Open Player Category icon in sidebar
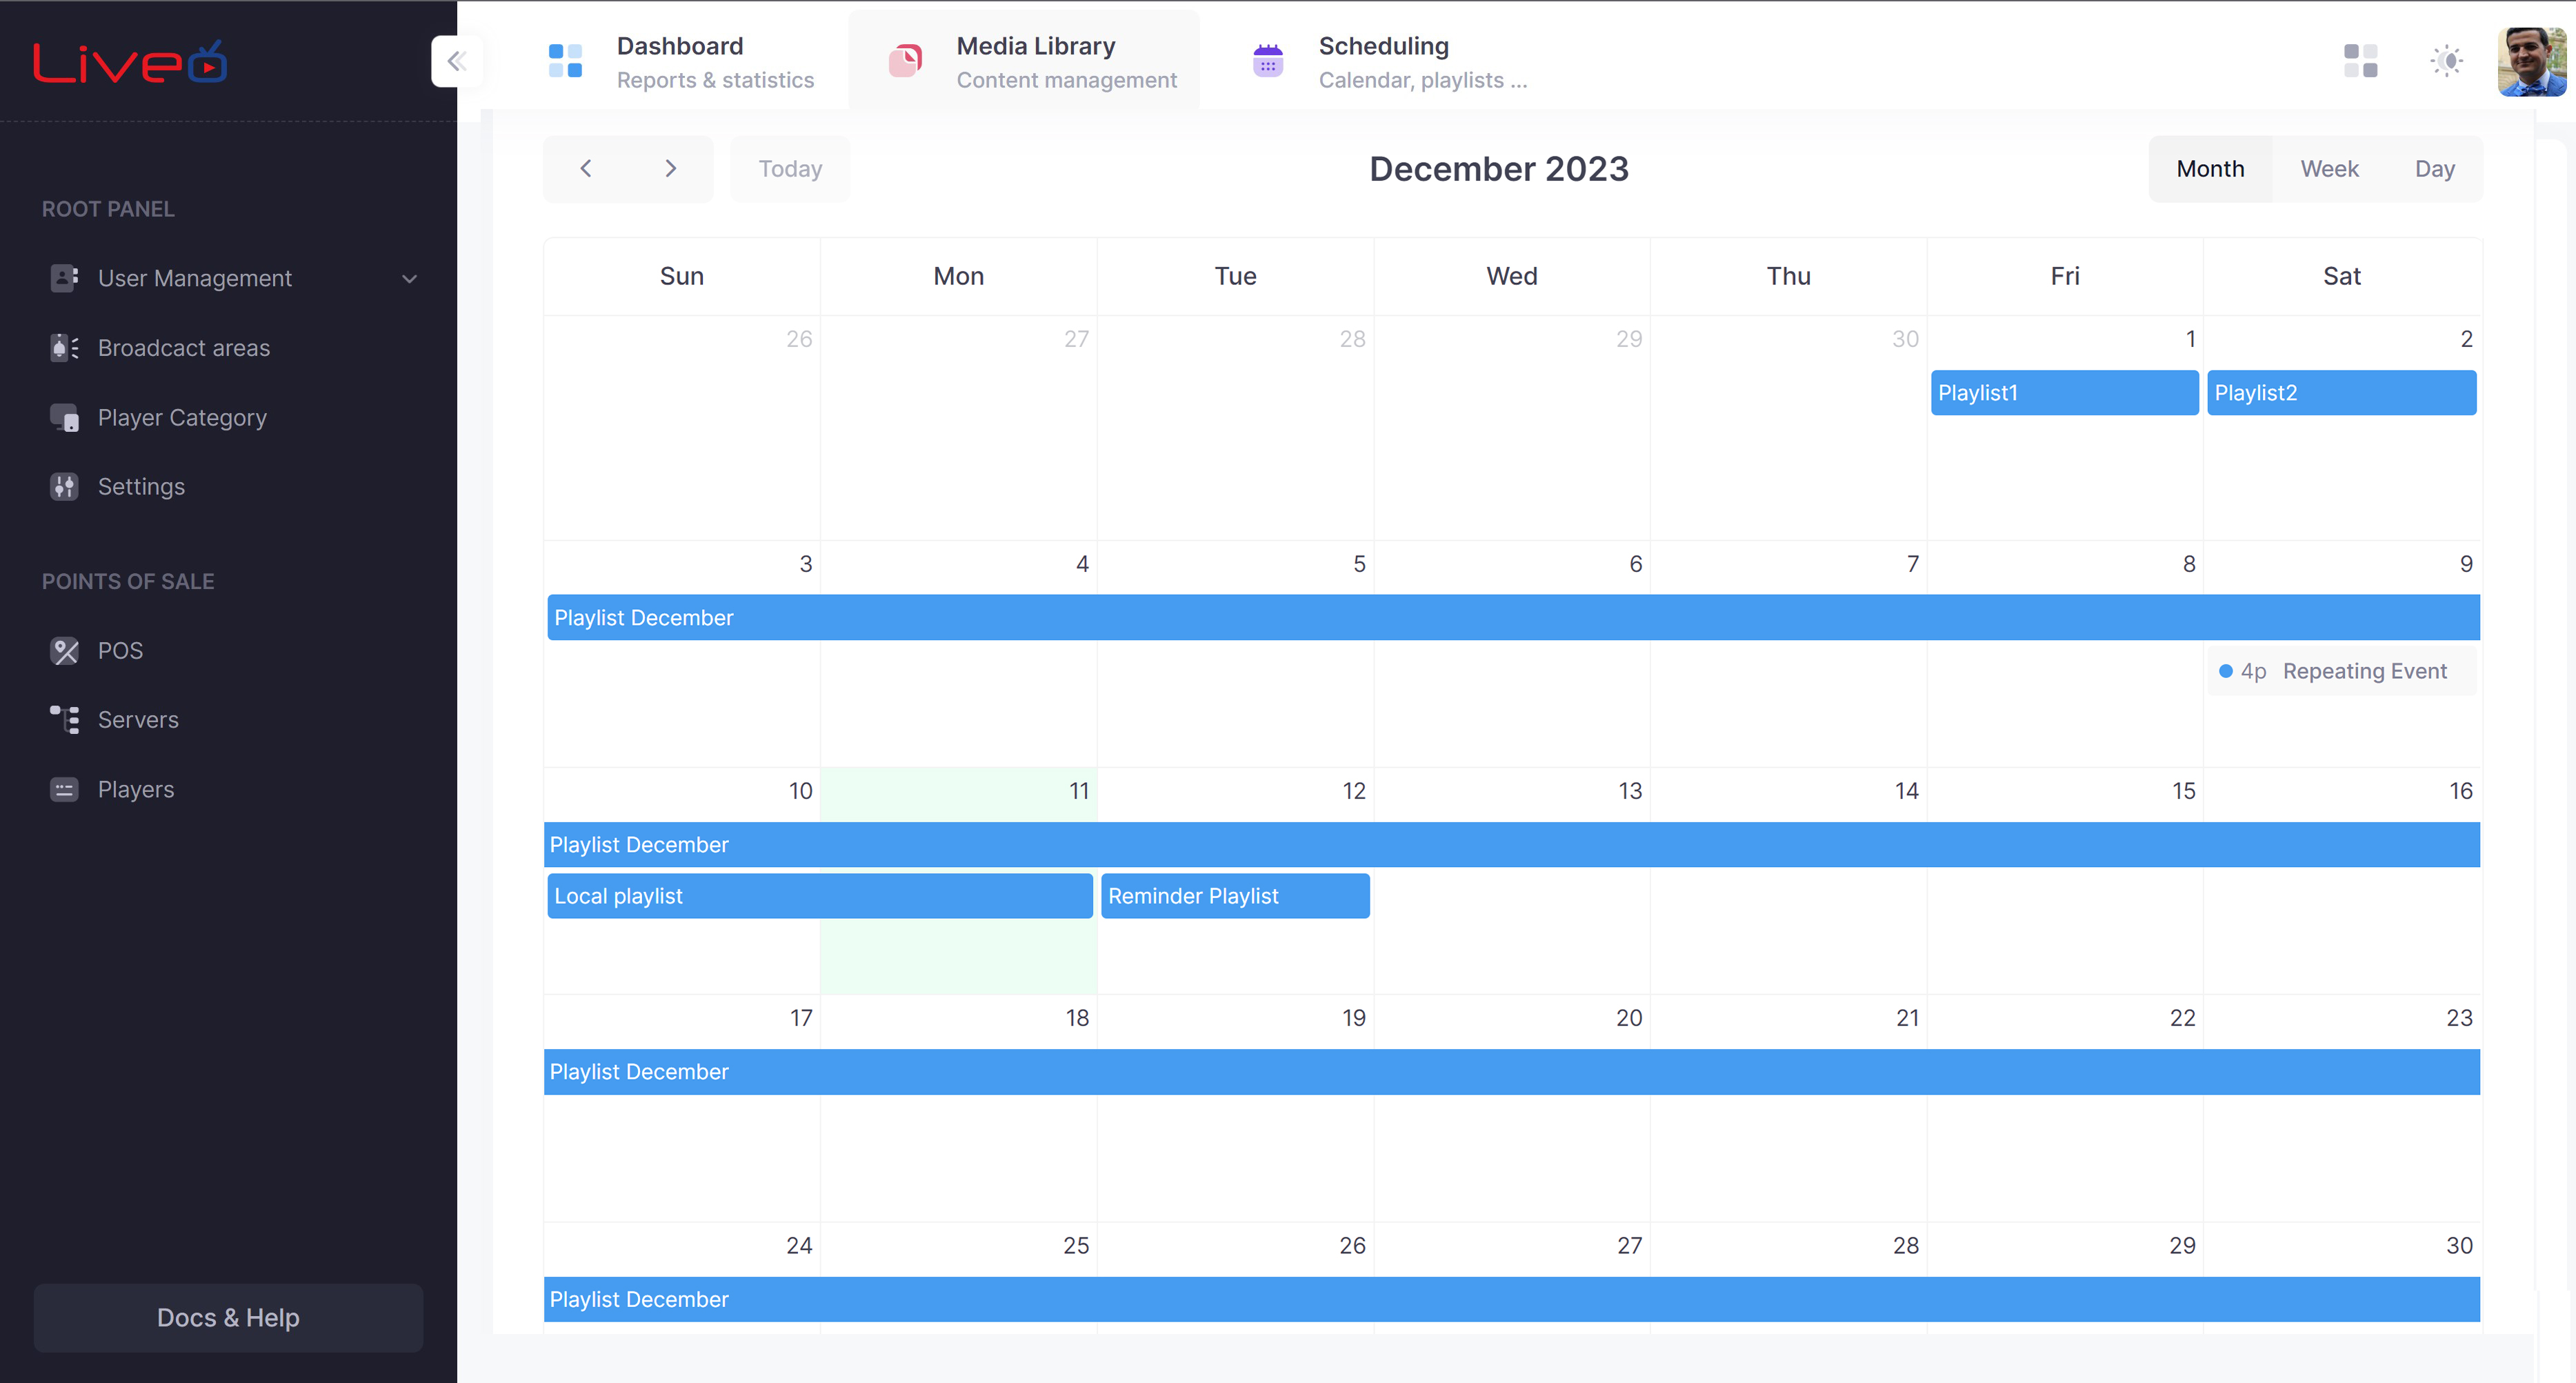 click(x=64, y=418)
